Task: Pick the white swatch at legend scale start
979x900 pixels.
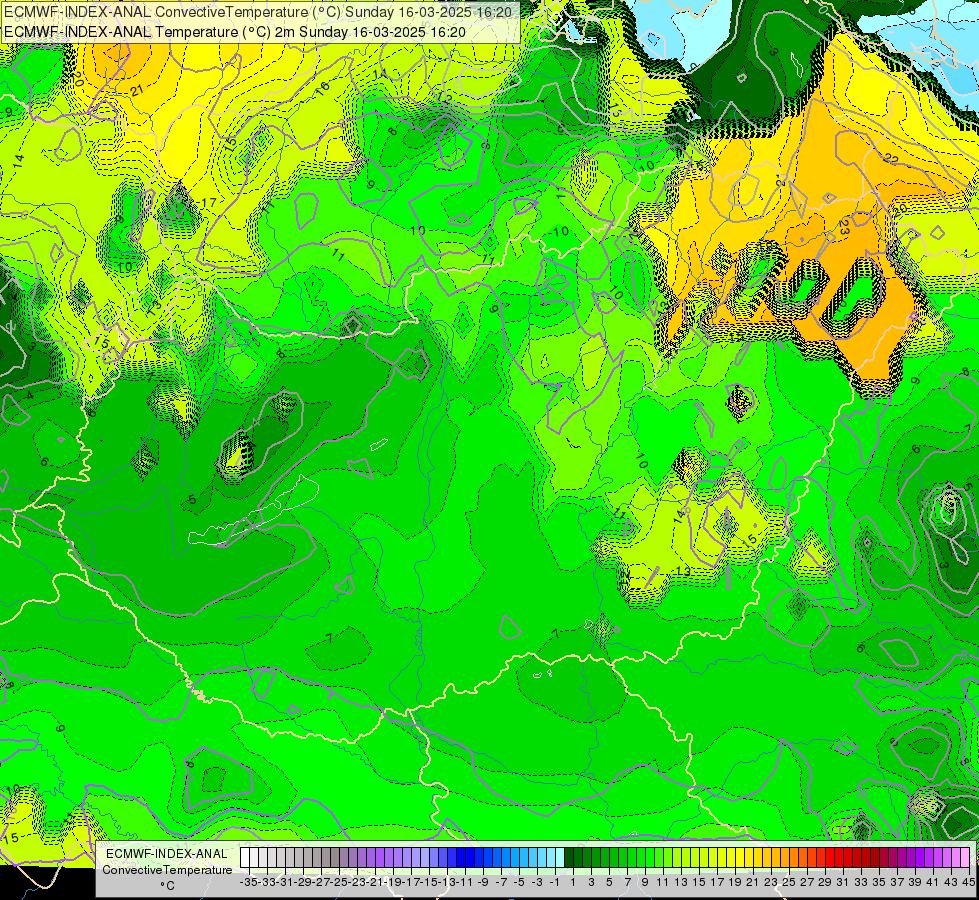Action: [x=245, y=858]
